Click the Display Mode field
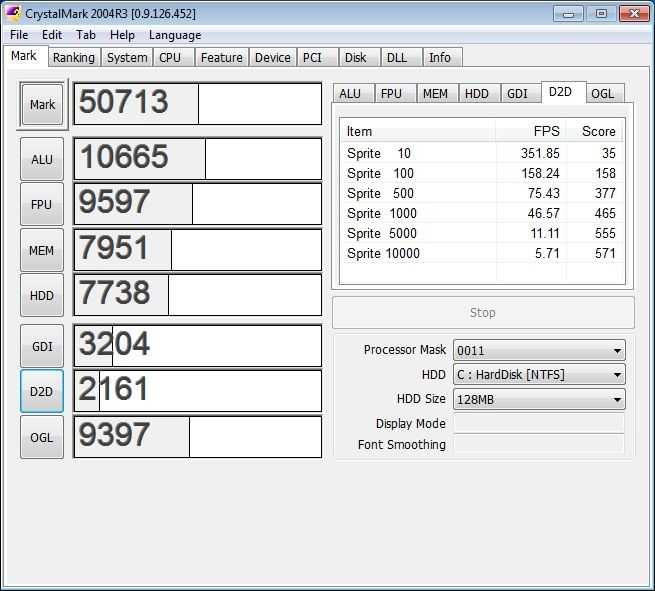 [x=539, y=424]
